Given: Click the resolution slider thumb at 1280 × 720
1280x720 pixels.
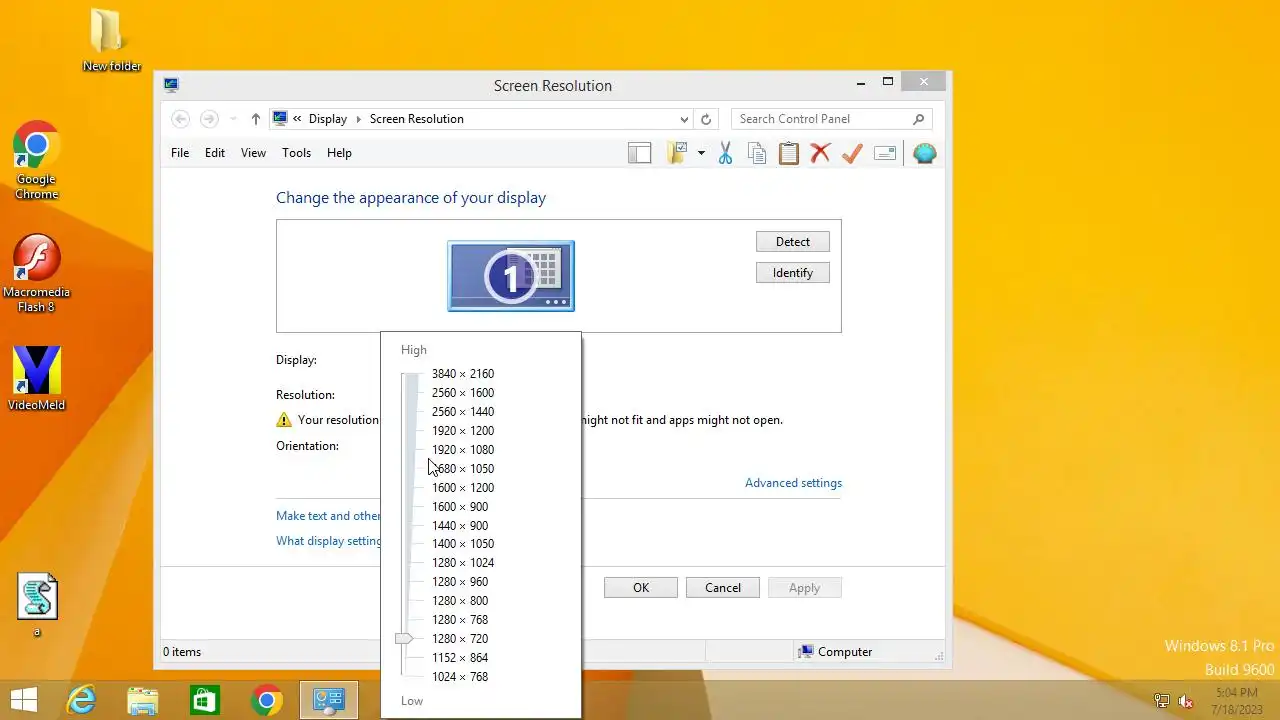Looking at the screenshot, I should pyautogui.click(x=404, y=638).
